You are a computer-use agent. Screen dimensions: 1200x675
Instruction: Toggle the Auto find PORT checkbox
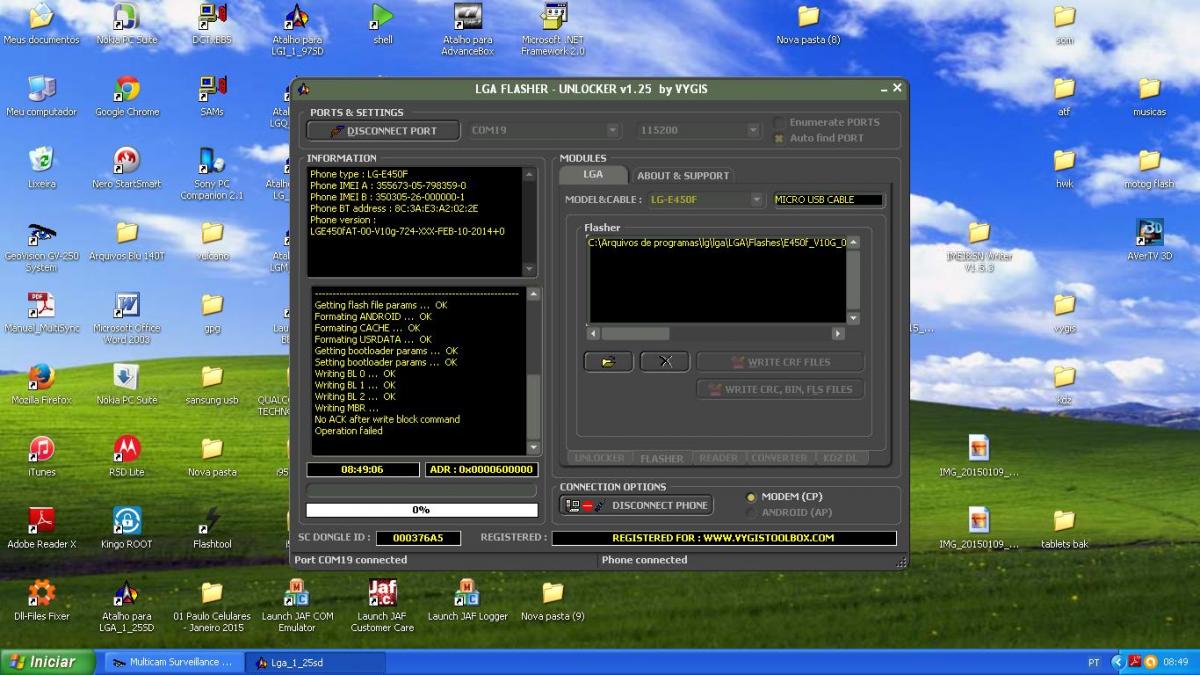tap(779, 138)
